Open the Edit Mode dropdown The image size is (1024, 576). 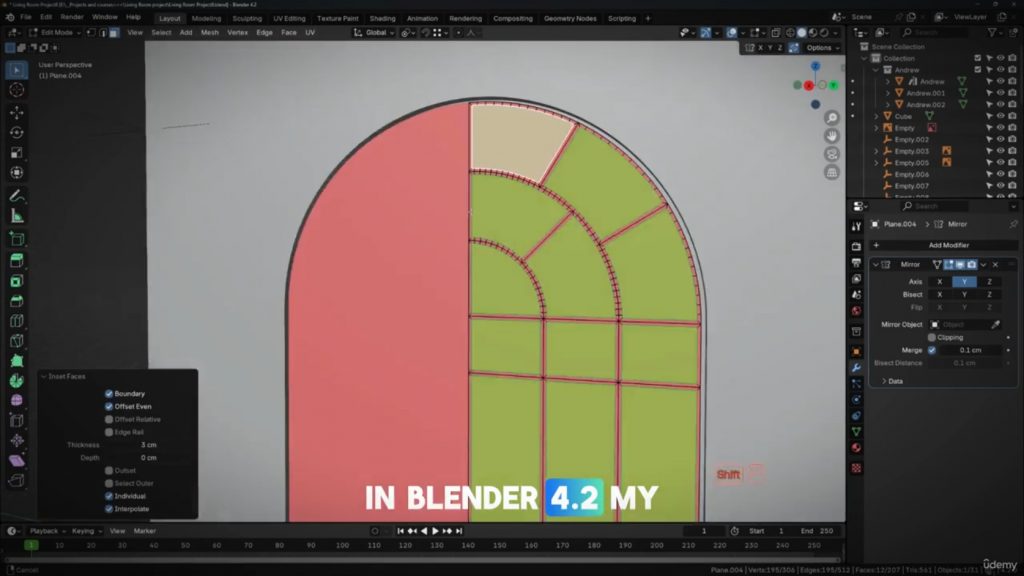pos(54,32)
